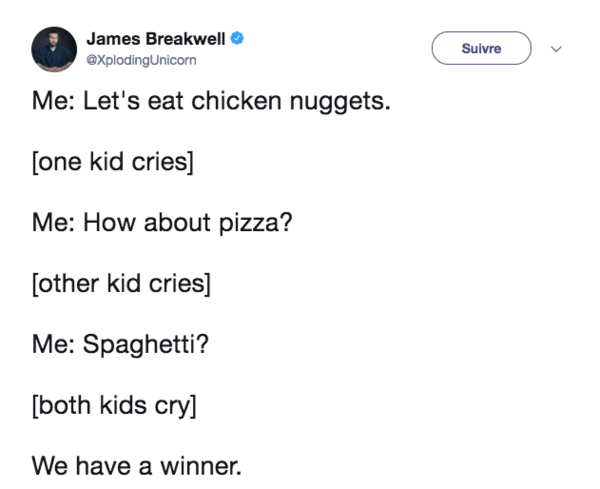Click the word 'both' in the tweet
The image size is (600, 489).
pos(65,405)
